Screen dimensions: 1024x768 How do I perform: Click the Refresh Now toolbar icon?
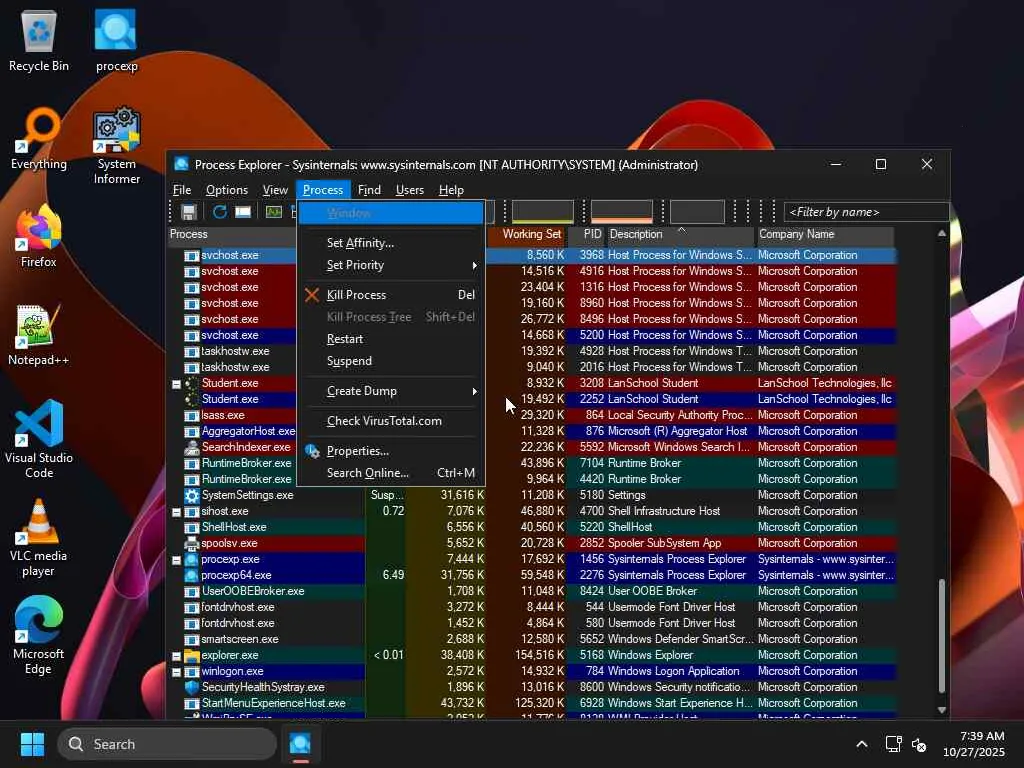[219, 212]
